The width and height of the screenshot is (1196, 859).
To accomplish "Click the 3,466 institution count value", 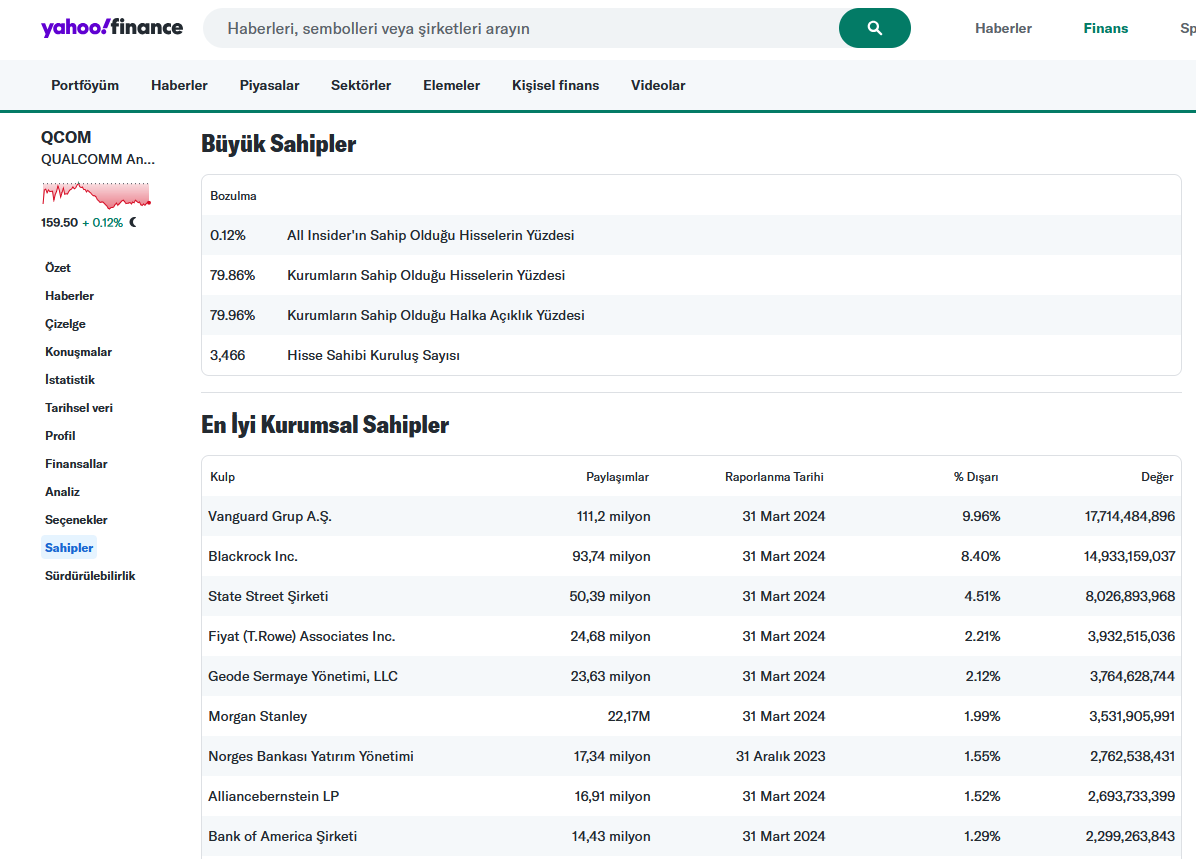I will coord(228,356).
